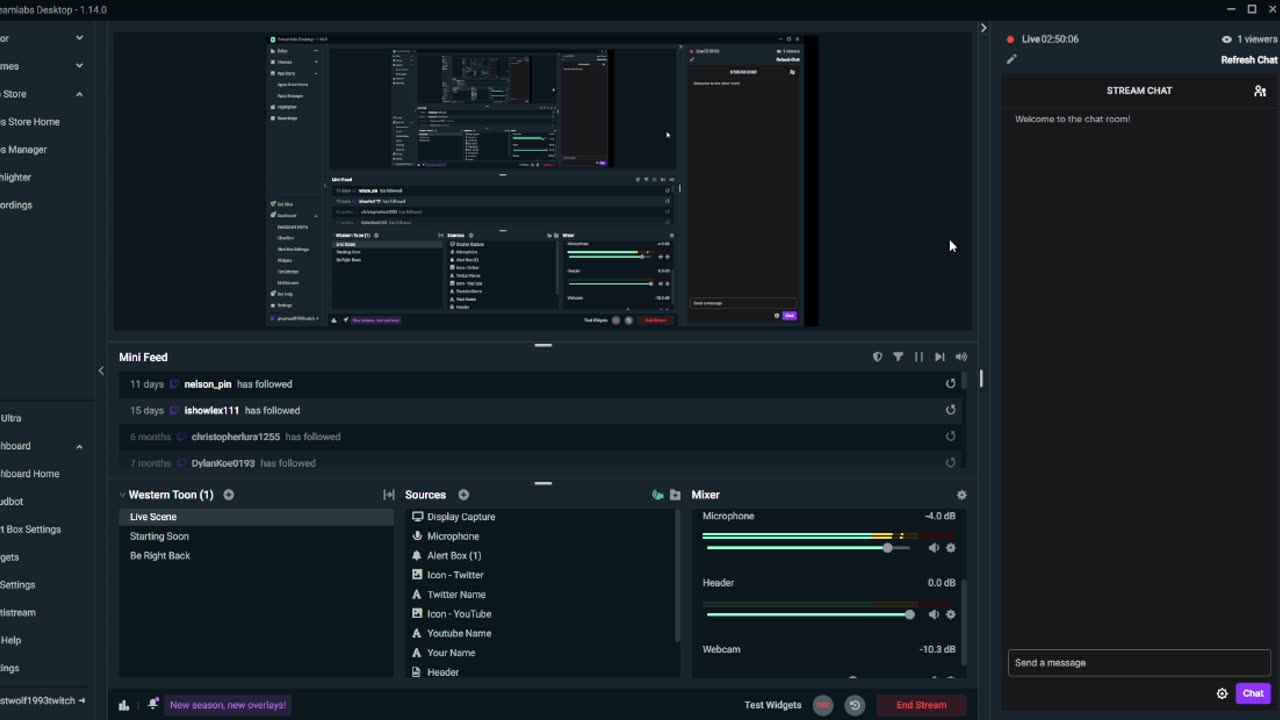Screen dimensions: 1280x720
Task: Click the Send a message field
Action: 1140,662
